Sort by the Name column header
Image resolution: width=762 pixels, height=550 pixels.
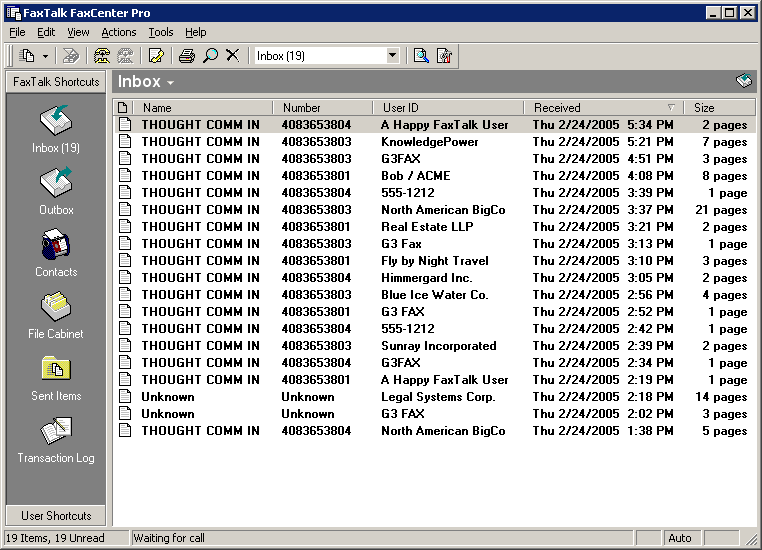coord(203,107)
